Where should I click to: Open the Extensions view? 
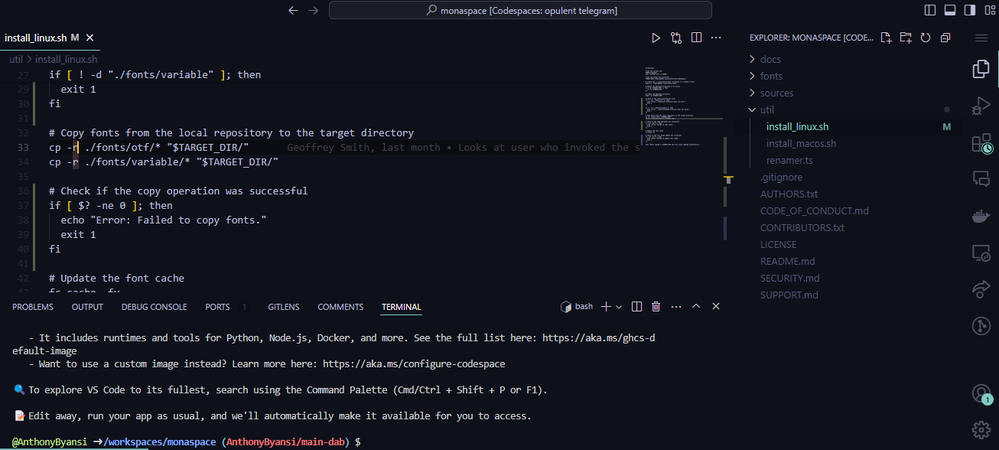pos(981,143)
